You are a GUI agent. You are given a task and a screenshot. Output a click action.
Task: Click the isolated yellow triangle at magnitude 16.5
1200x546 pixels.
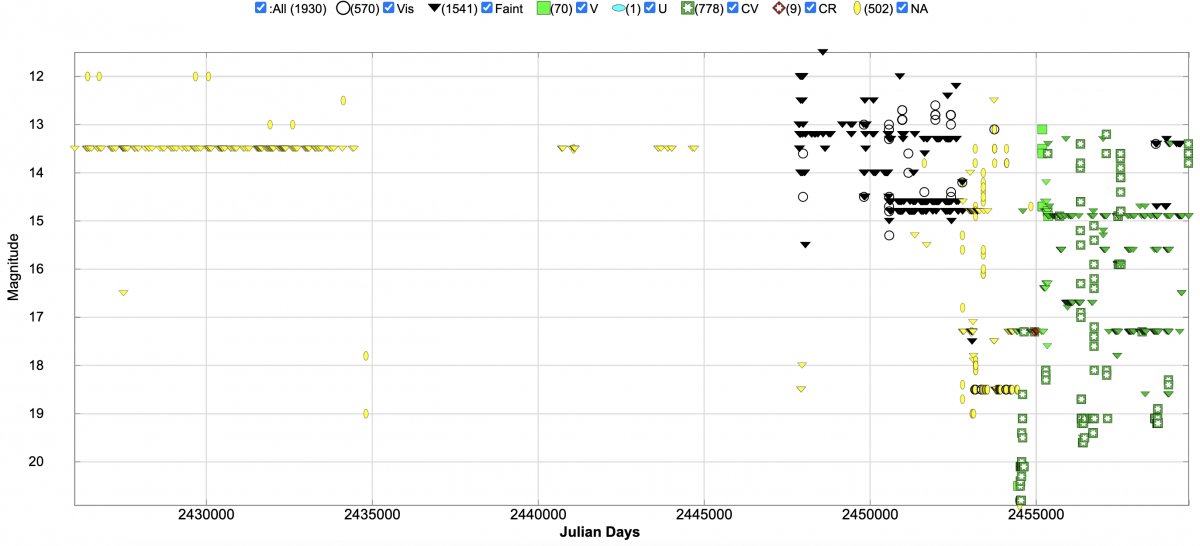point(123,292)
